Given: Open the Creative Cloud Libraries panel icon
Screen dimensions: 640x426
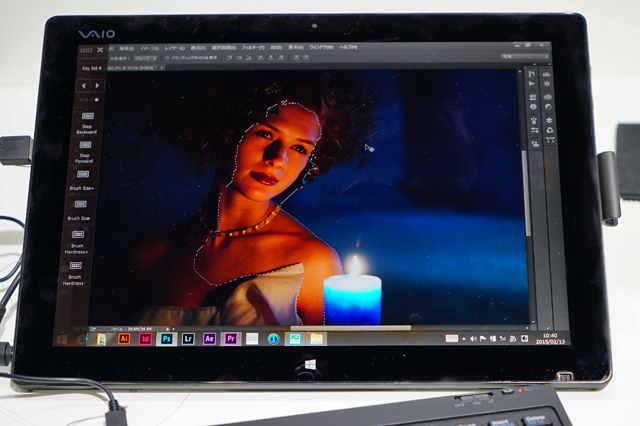Looking at the screenshot, I should 547,97.
